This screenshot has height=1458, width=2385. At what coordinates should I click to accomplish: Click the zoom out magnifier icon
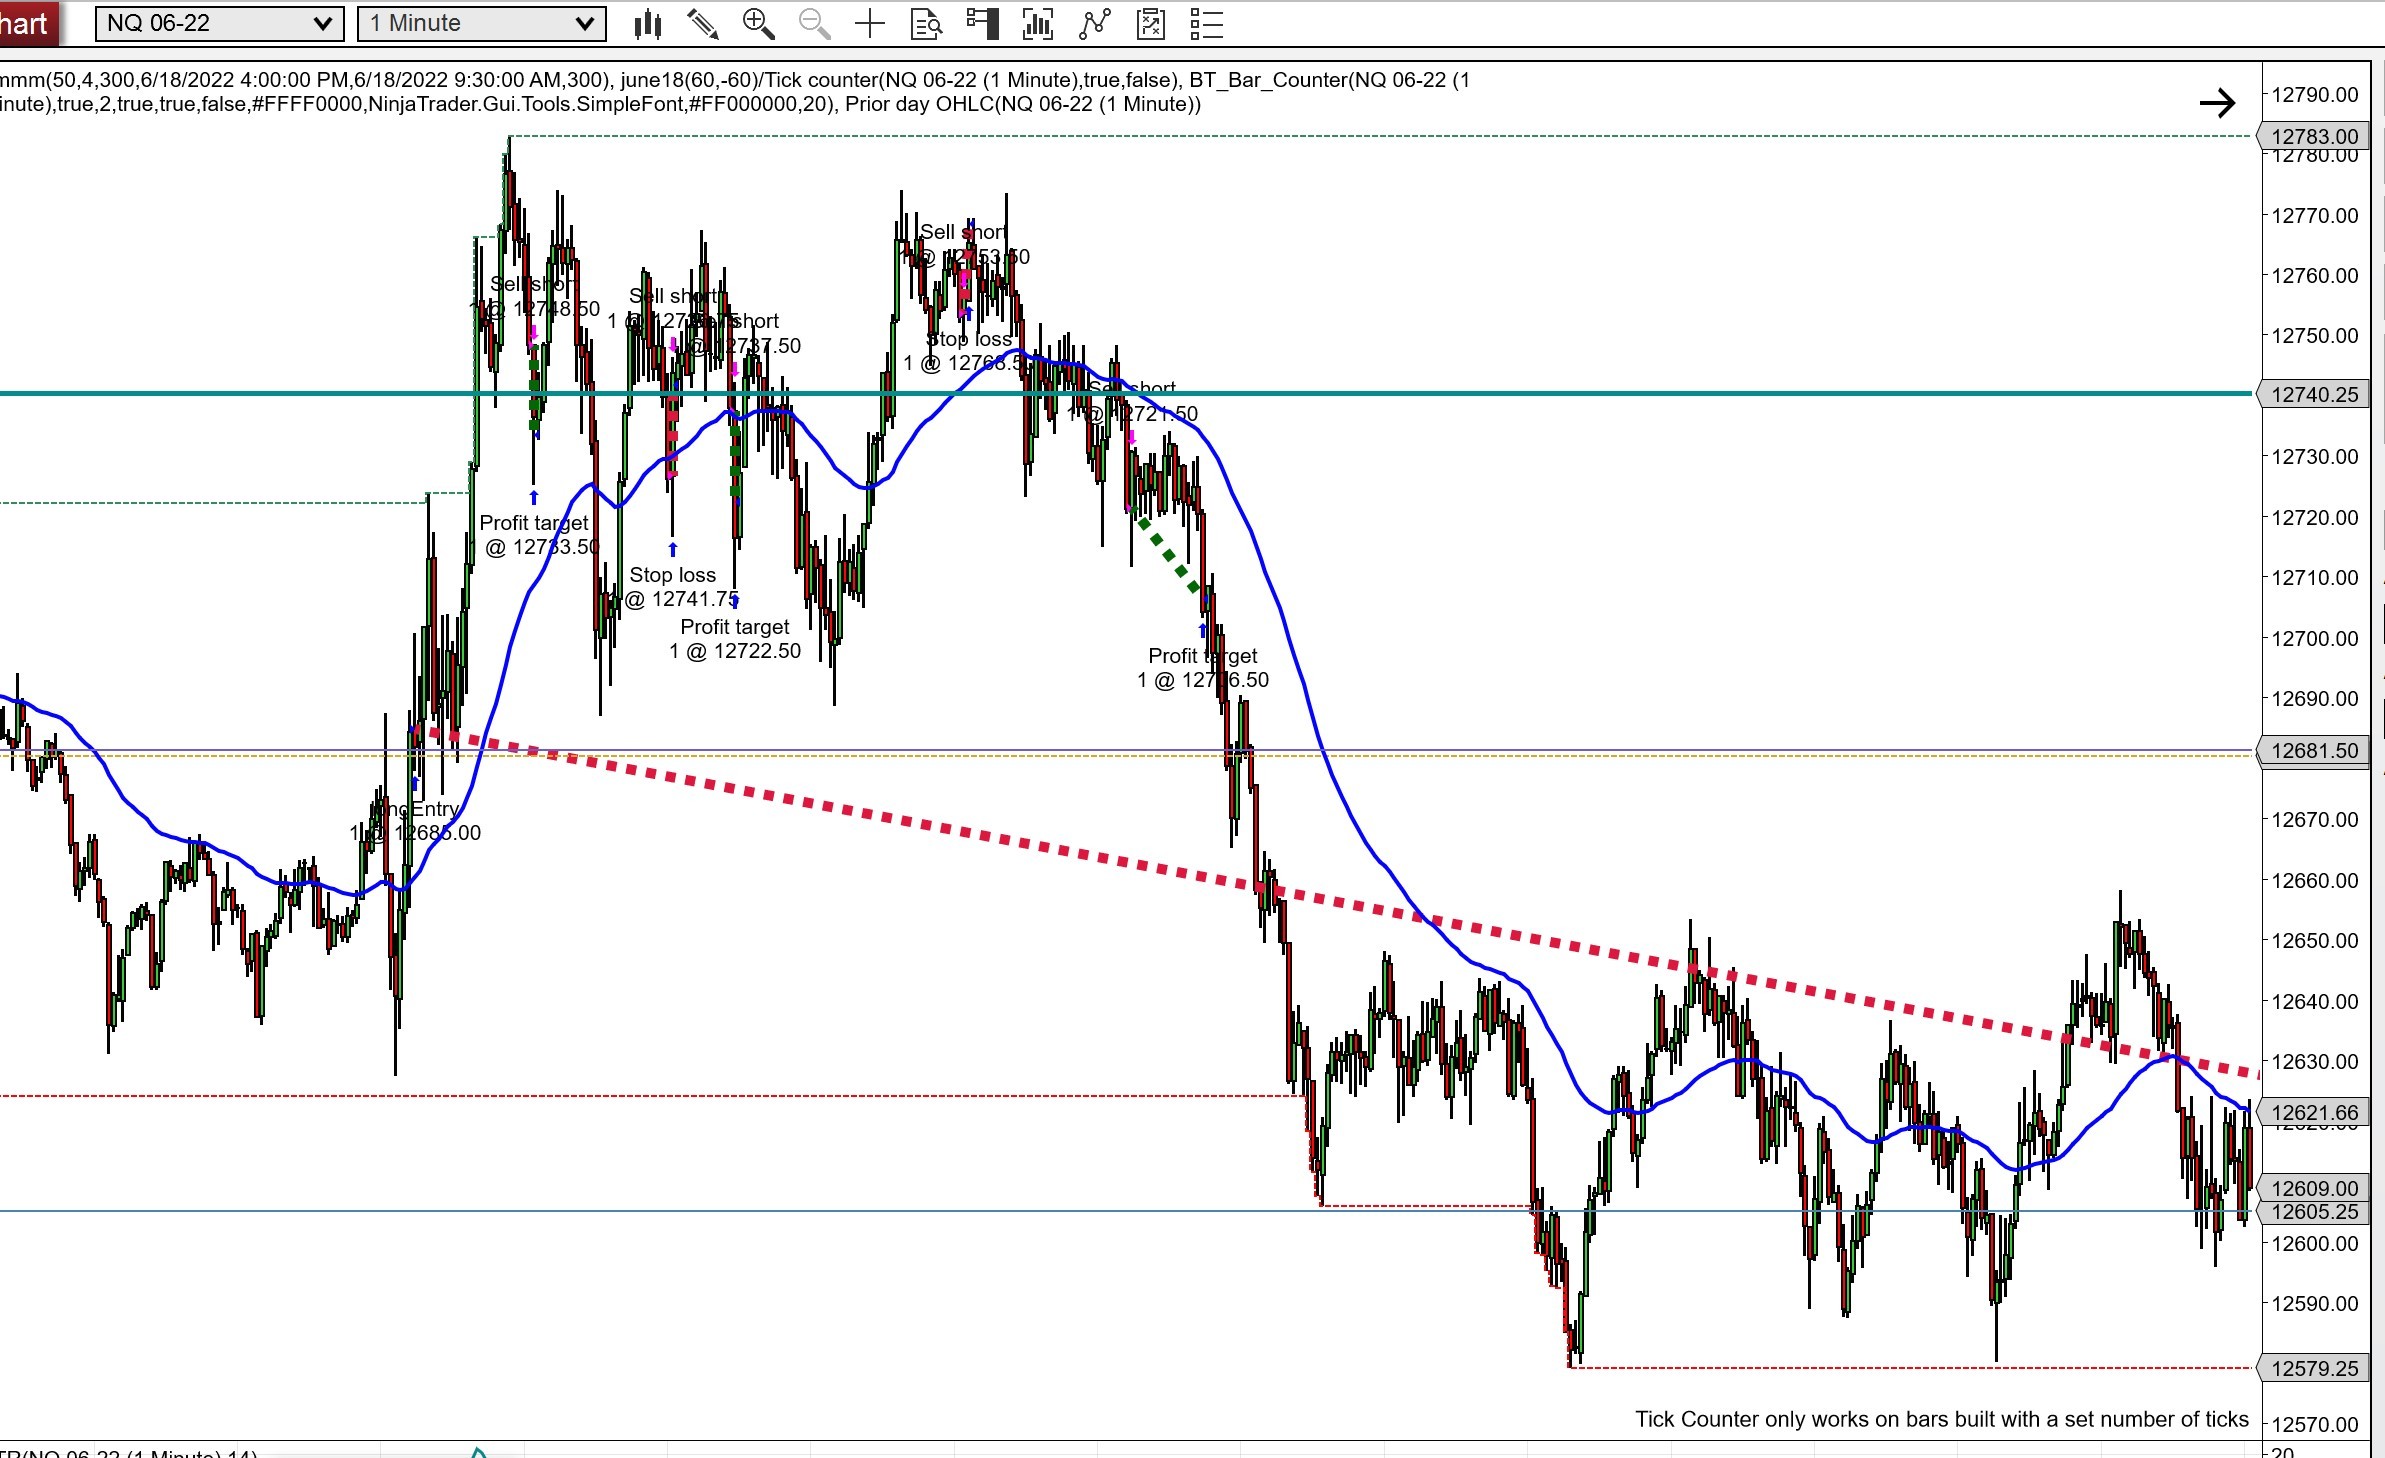click(x=815, y=24)
